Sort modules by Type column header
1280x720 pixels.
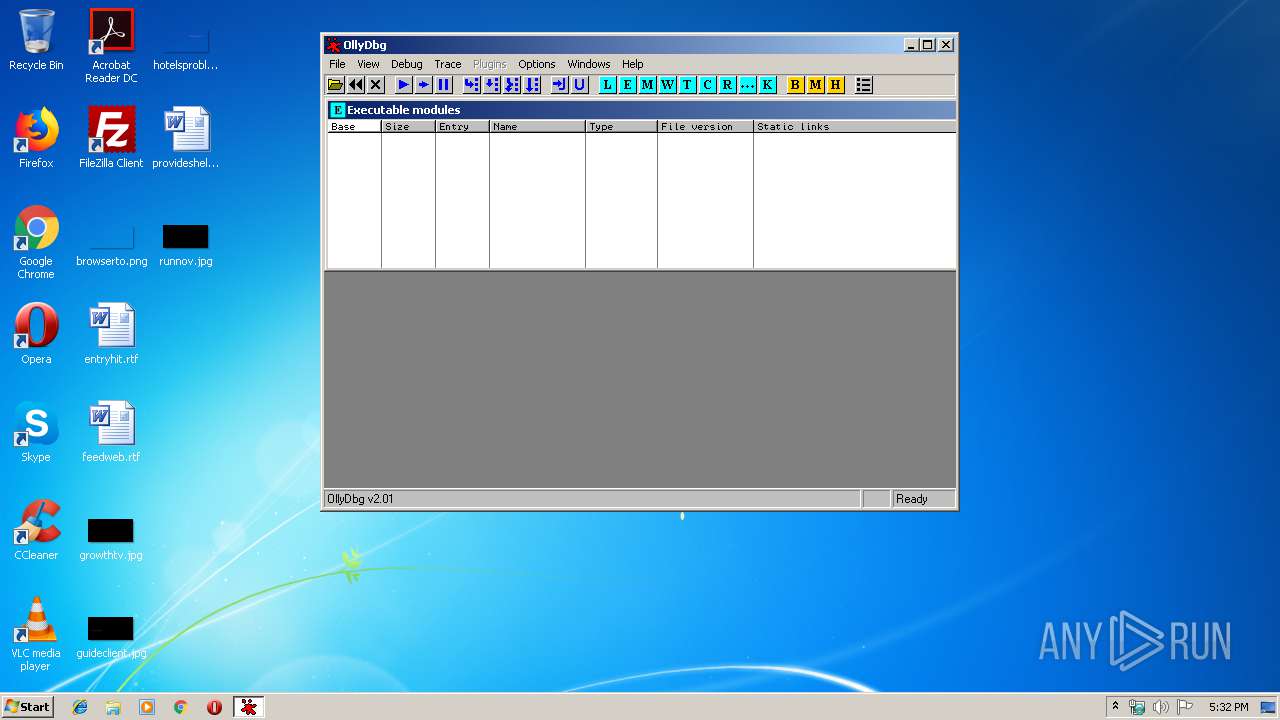pyautogui.click(x=621, y=127)
